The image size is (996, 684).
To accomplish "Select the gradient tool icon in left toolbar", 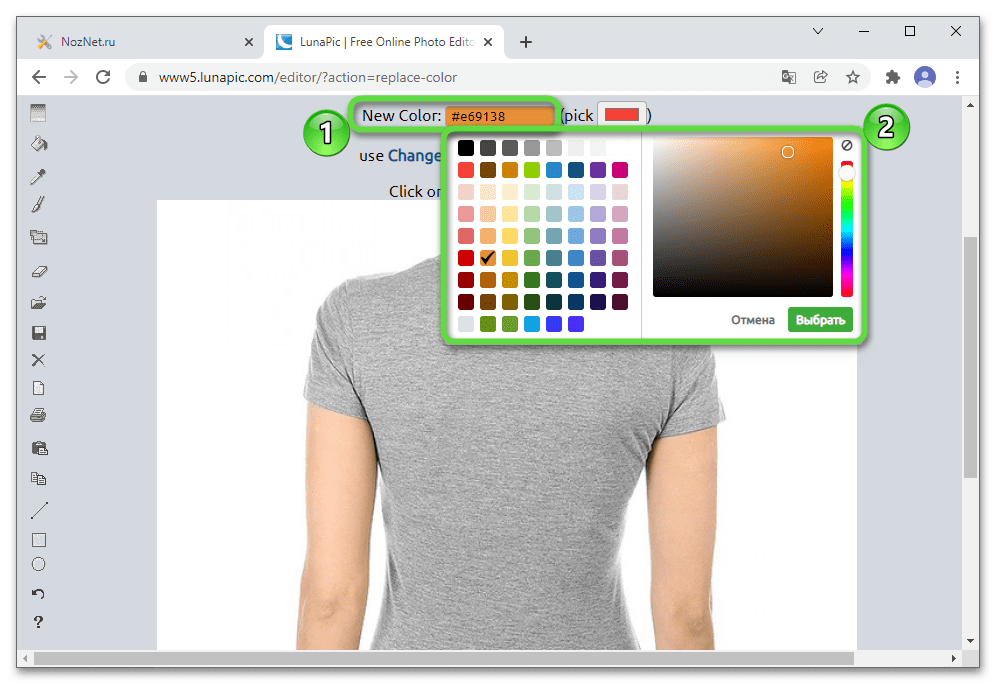I will pos(38,113).
